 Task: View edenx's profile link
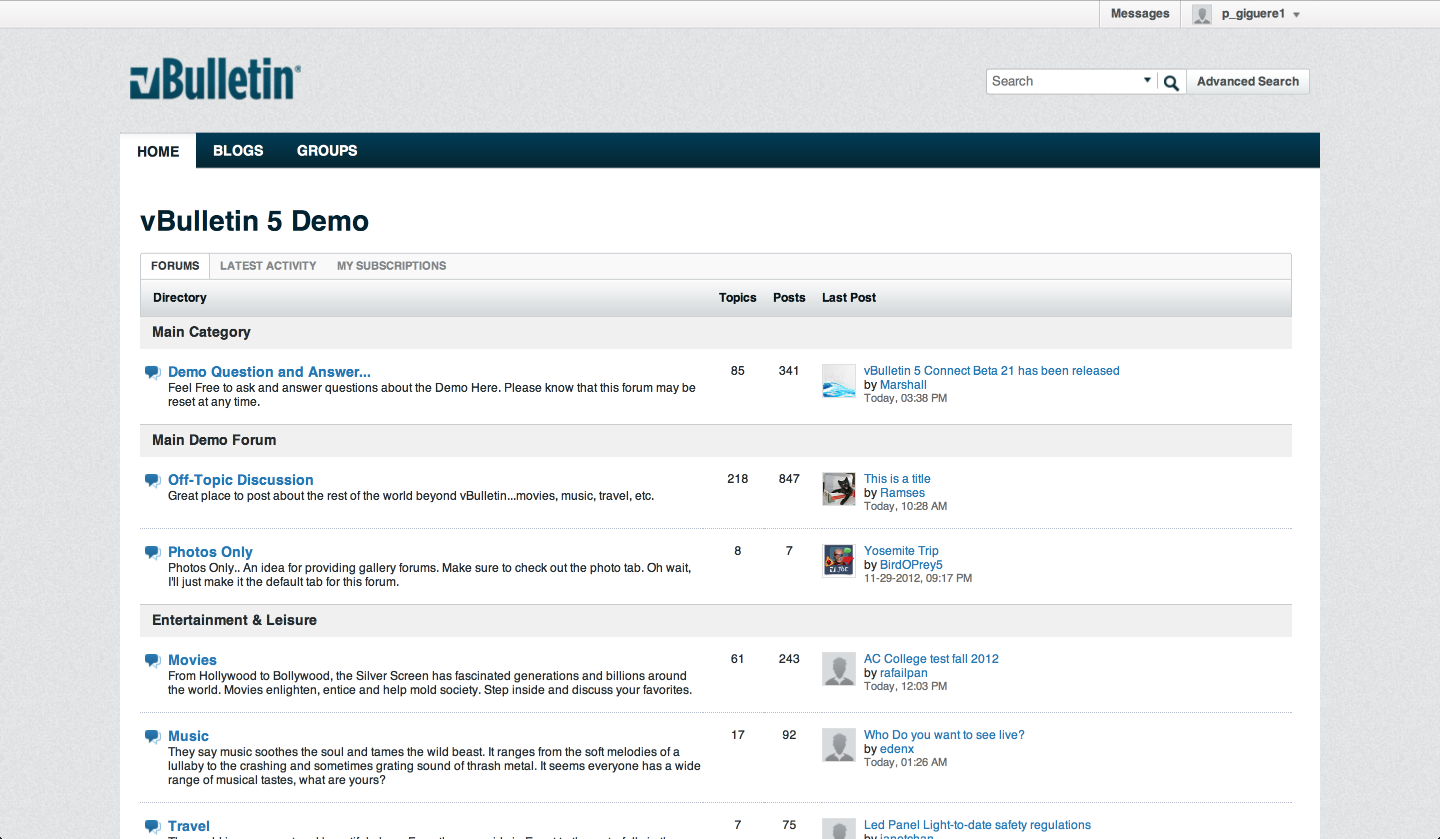click(x=897, y=749)
